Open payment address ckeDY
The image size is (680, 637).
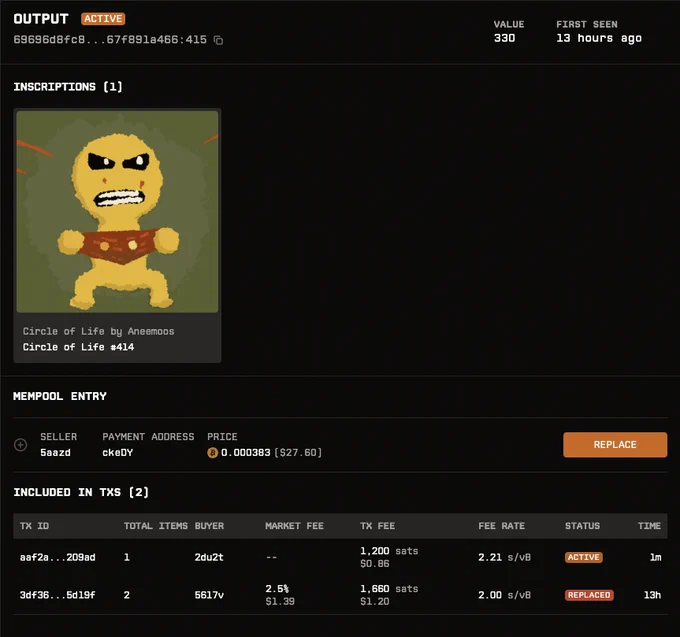pos(118,453)
